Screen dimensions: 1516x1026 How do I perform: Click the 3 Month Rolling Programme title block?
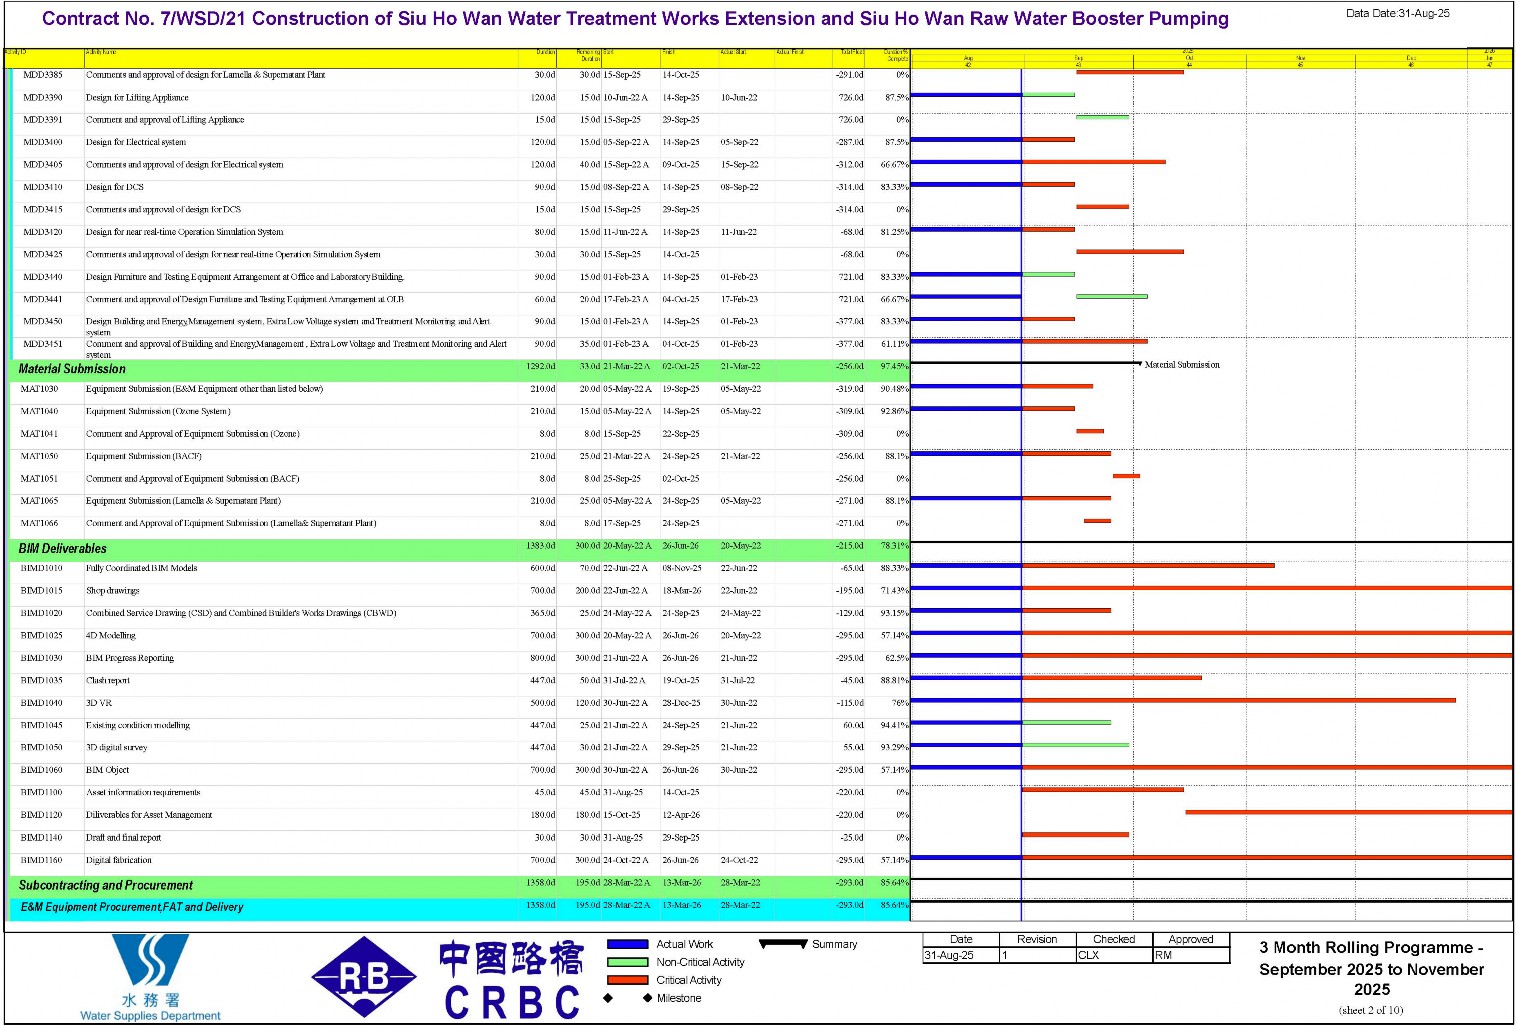[x=1371, y=968]
